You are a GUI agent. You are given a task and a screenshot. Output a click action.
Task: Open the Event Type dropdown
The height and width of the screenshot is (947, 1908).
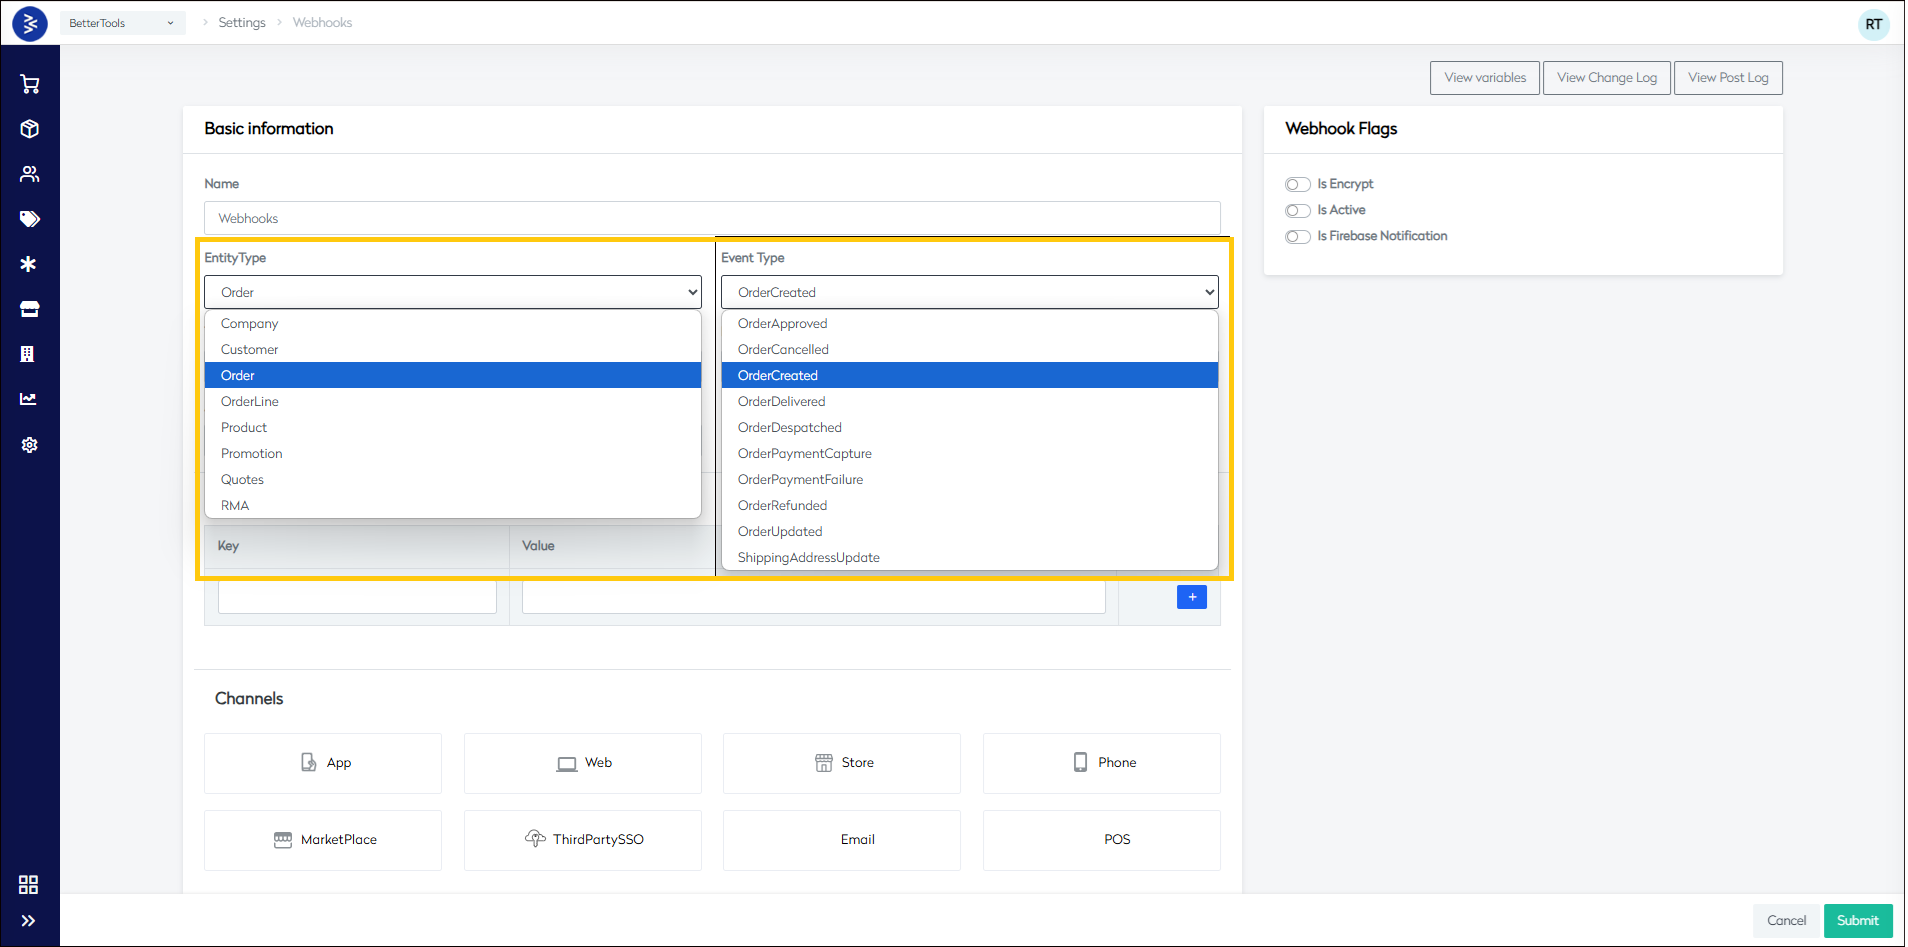[969, 293]
